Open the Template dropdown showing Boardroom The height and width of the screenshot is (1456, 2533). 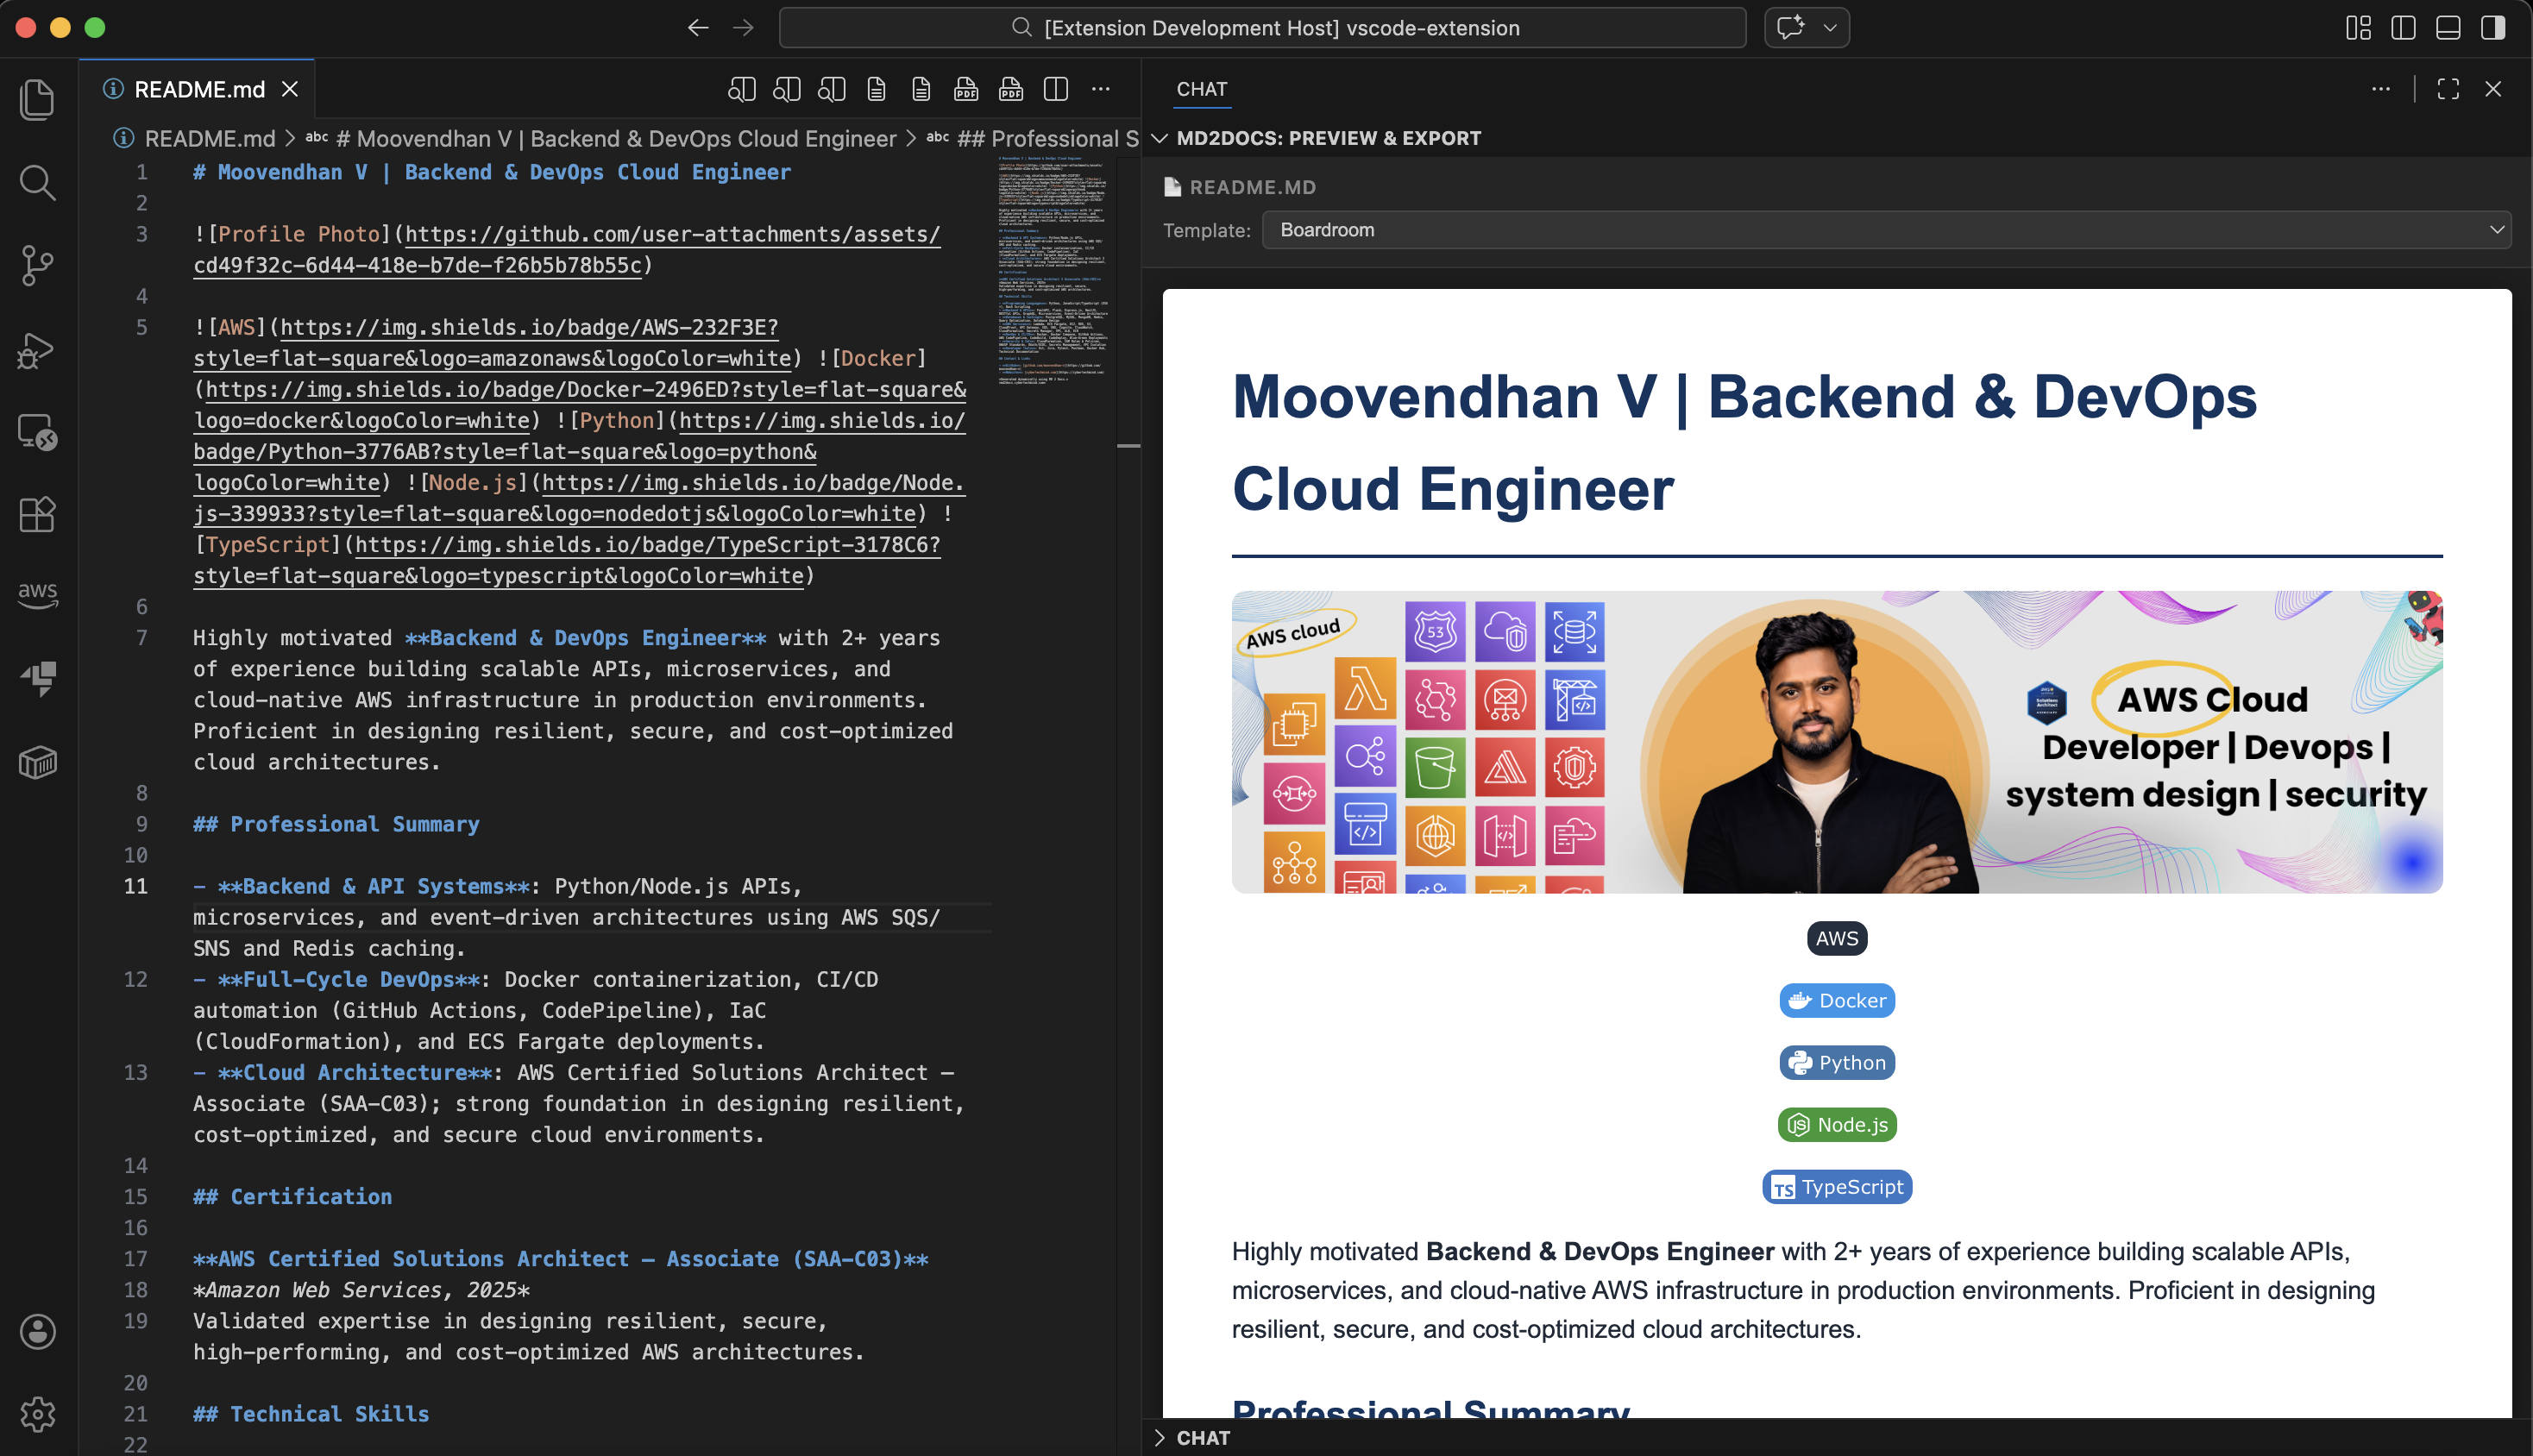(x=1886, y=230)
